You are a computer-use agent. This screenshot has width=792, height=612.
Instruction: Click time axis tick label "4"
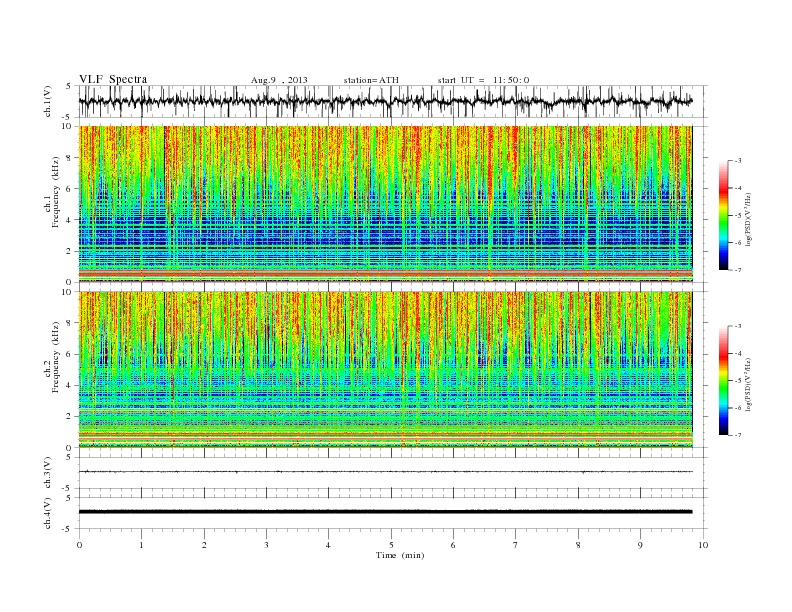point(328,545)
